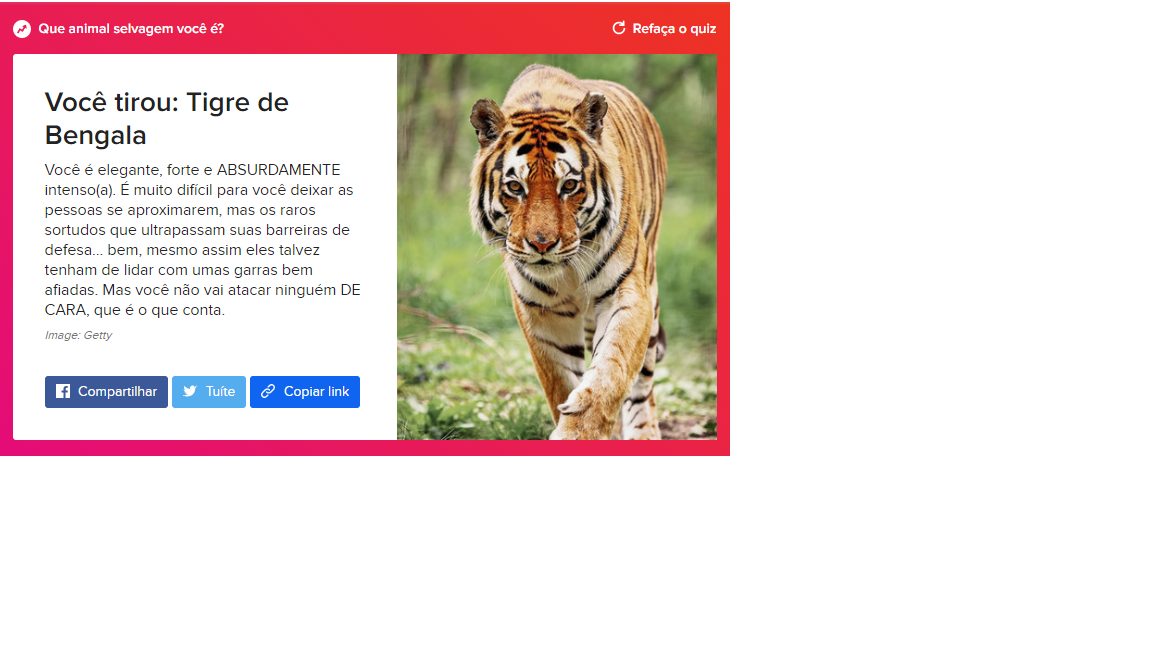Click the white result card background
This screenshot has width=1152, height=648.
205,247
